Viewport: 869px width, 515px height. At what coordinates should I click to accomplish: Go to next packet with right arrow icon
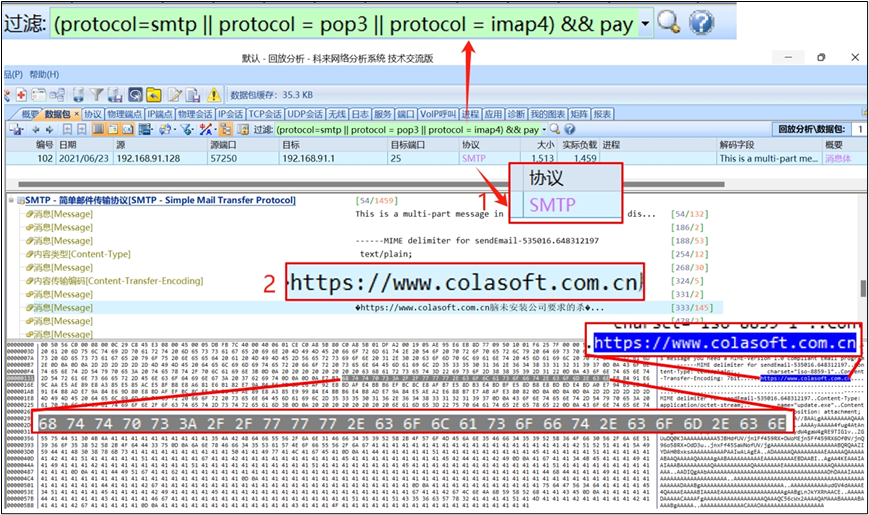click(x=49, y=130)
